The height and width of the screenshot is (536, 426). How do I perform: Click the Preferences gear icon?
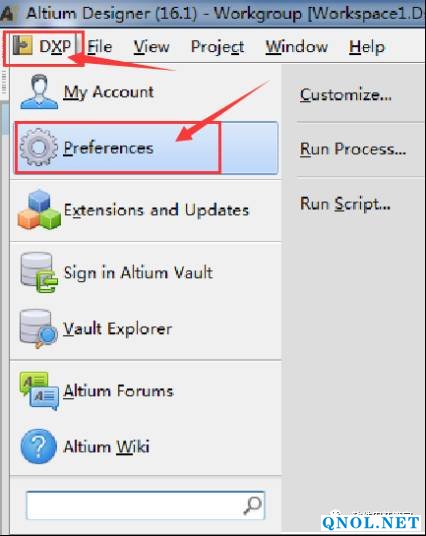click(x=39, y=147)
